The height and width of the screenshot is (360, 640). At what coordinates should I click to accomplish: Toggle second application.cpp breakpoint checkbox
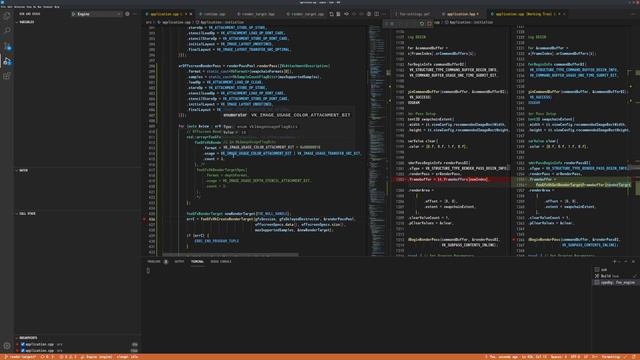click(23, 351)
